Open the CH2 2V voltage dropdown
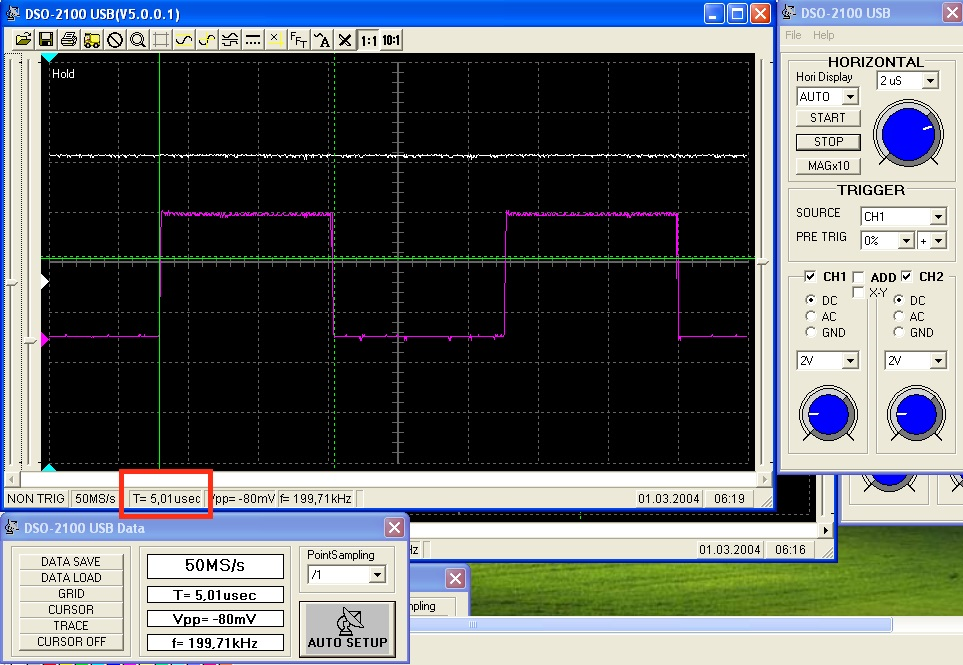The width and height of the screenshot is (963, 665). (938, 360)
